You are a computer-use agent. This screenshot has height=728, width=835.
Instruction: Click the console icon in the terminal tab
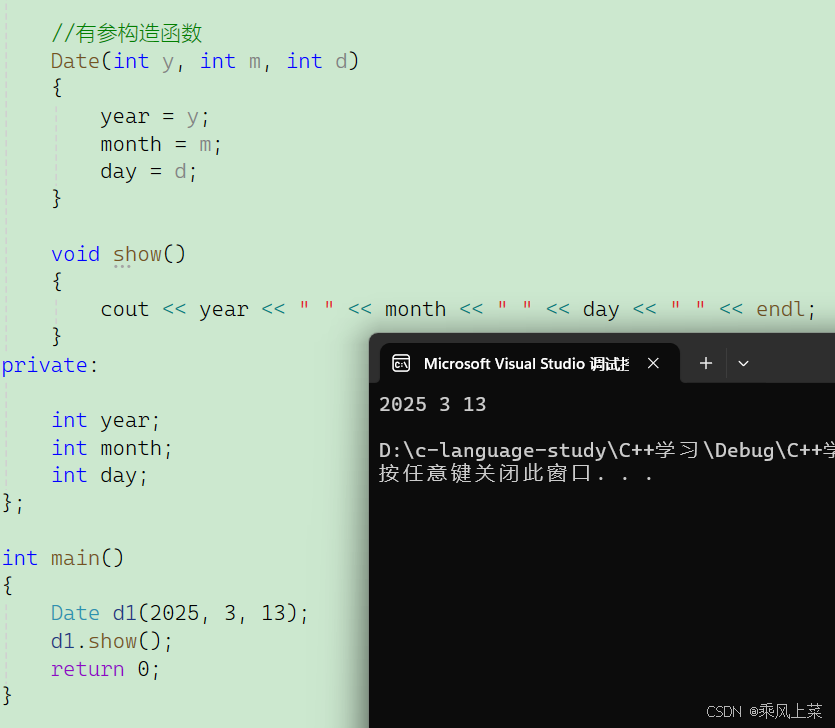pos(401,363)
